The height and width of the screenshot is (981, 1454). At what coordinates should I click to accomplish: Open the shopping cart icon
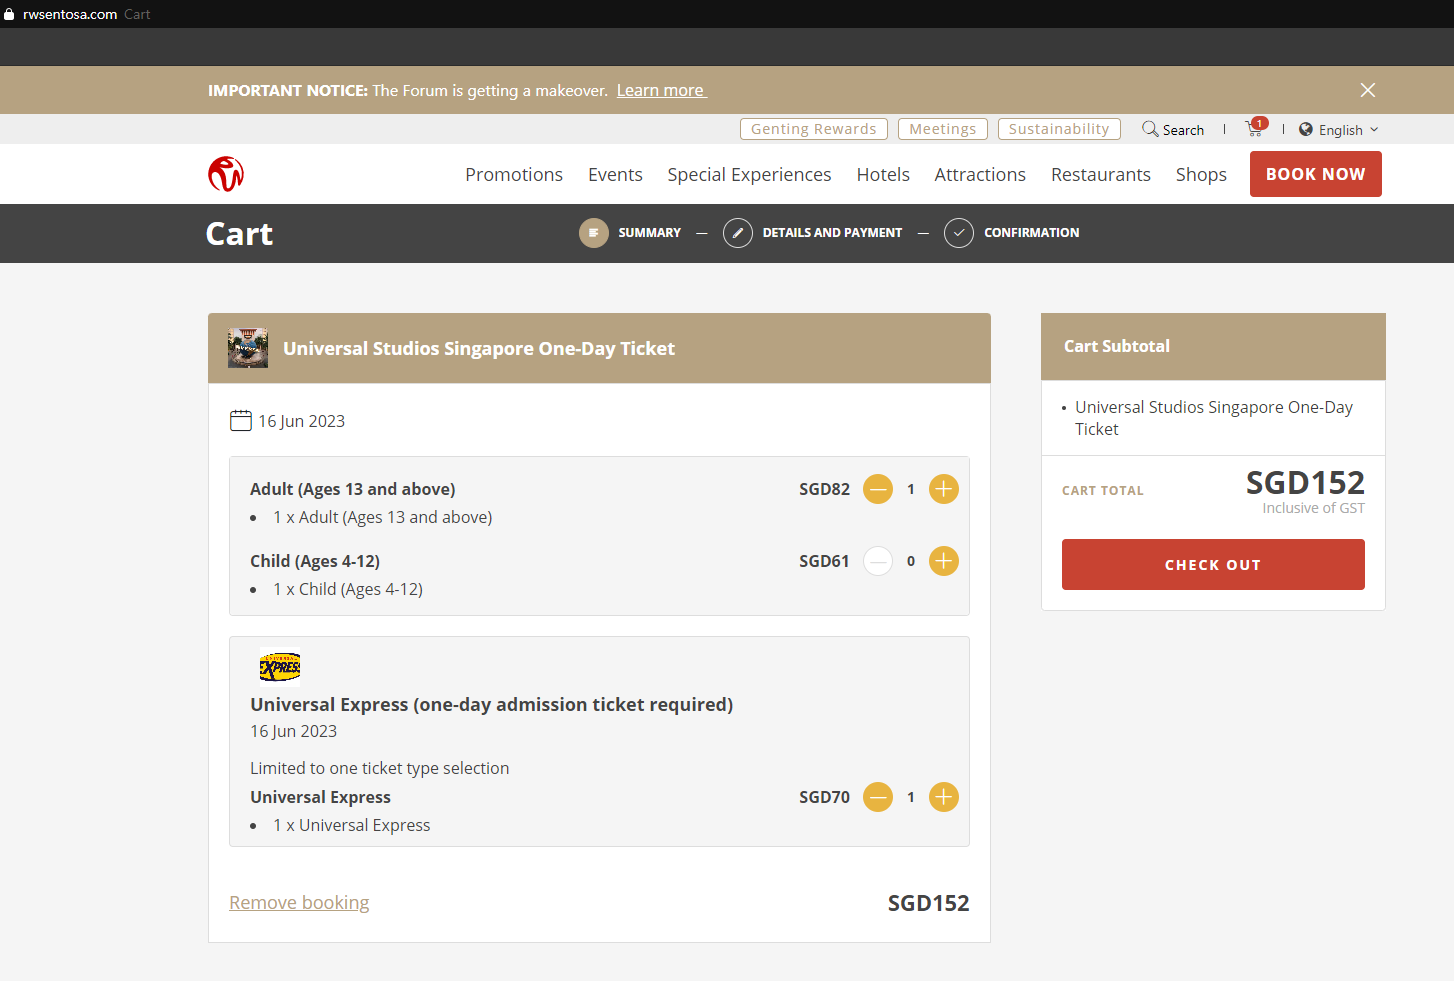tap(1255, 128)
